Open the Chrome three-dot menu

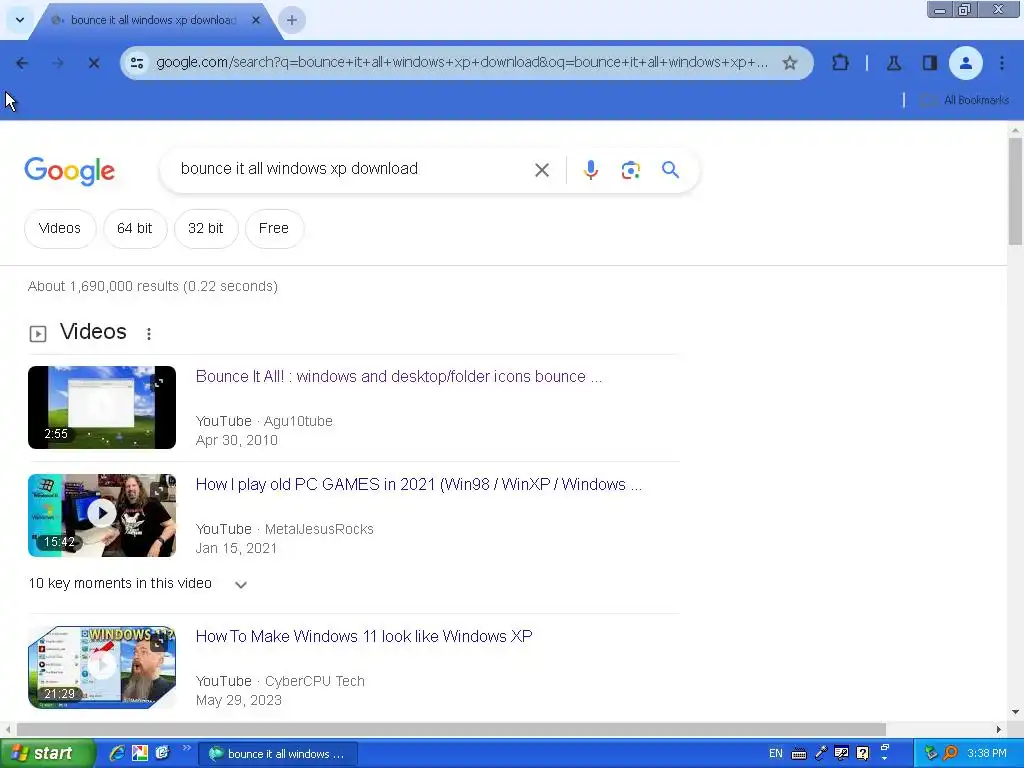(1002, 63)
